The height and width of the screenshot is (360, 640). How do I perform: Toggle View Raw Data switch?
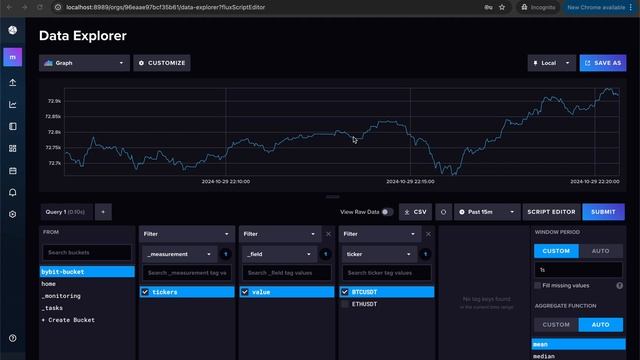click(387, 212)
